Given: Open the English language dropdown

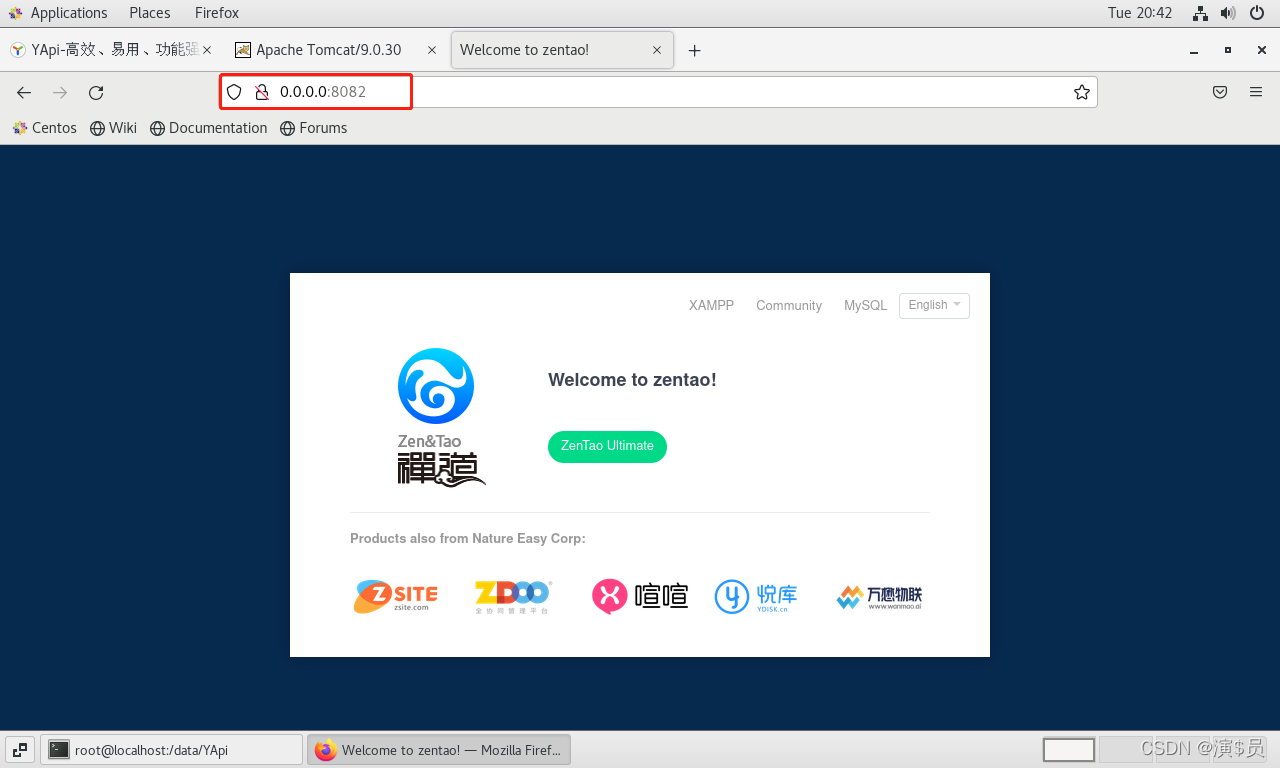Looking at the screenshot, I should 934,305.
